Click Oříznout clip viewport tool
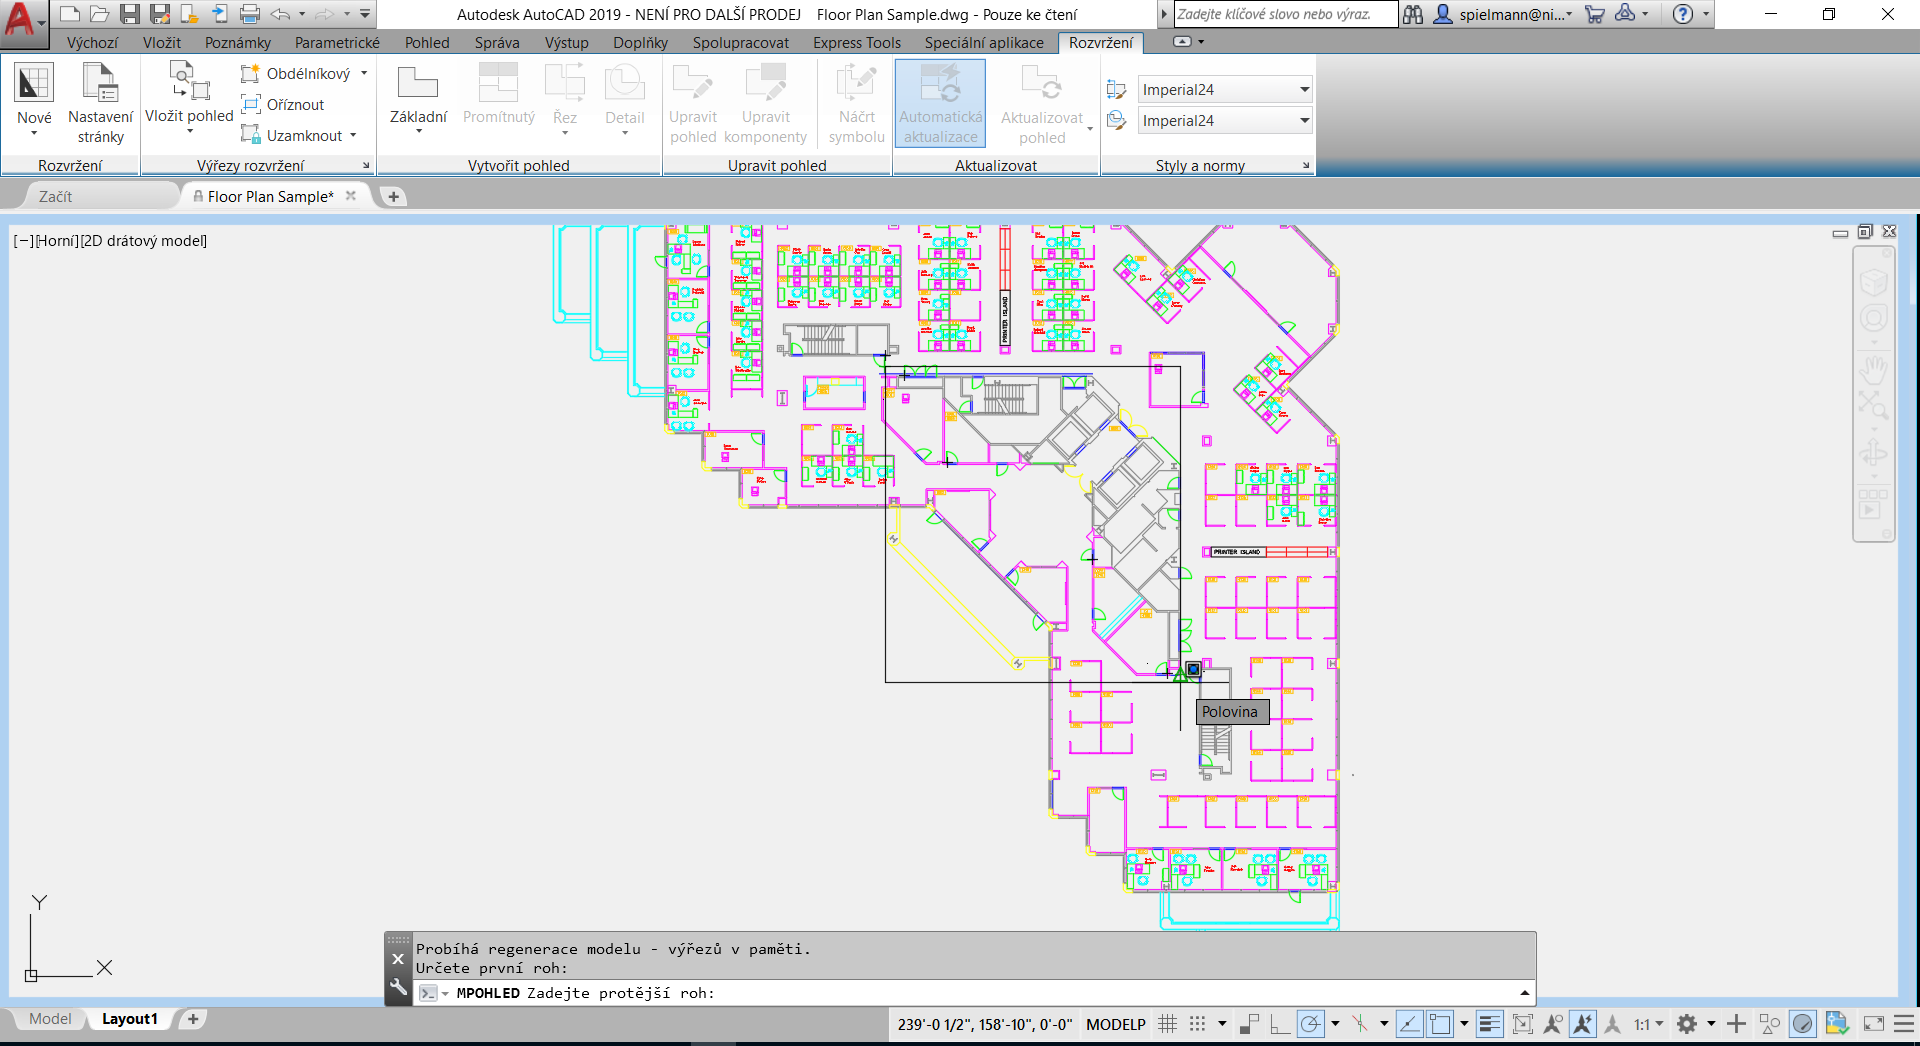The image size is (1920, 1046). click(x=283, y=104)
